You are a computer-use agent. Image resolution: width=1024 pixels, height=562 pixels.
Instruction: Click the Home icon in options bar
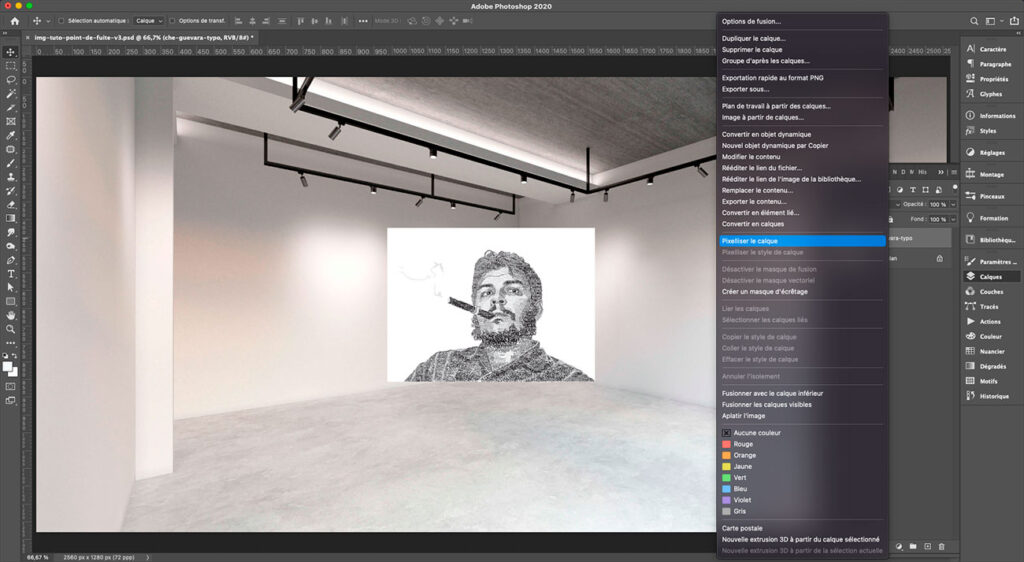14,20
